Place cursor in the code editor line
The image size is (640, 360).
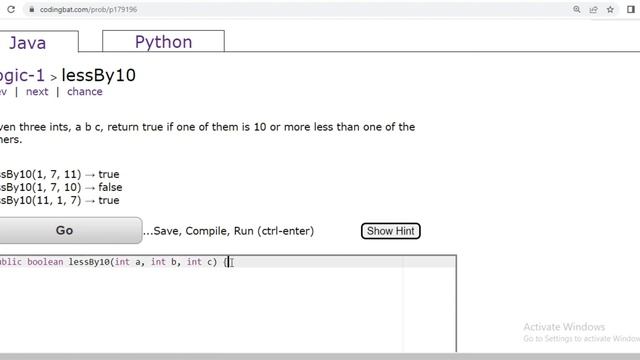tap(227, 262)
